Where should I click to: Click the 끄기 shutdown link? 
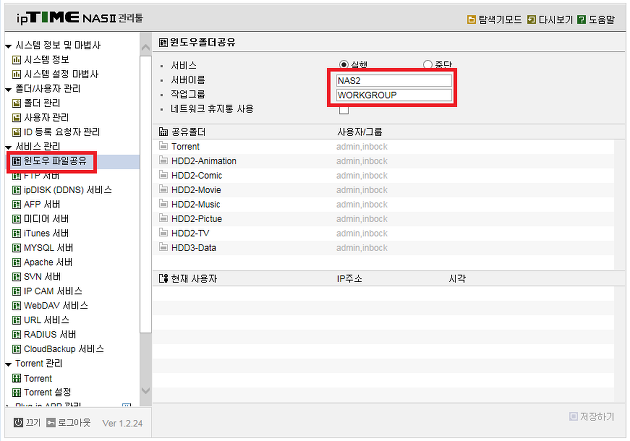[x=33, y=423]
